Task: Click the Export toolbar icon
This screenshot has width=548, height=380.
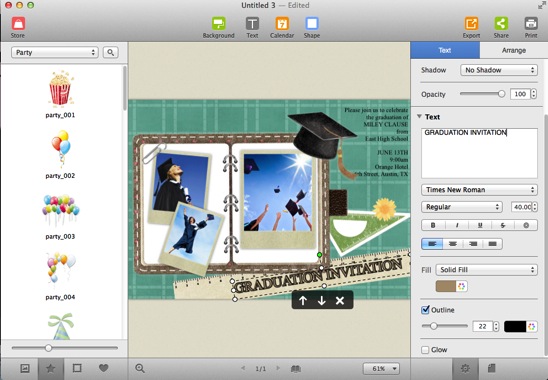Action: point(471,24)
